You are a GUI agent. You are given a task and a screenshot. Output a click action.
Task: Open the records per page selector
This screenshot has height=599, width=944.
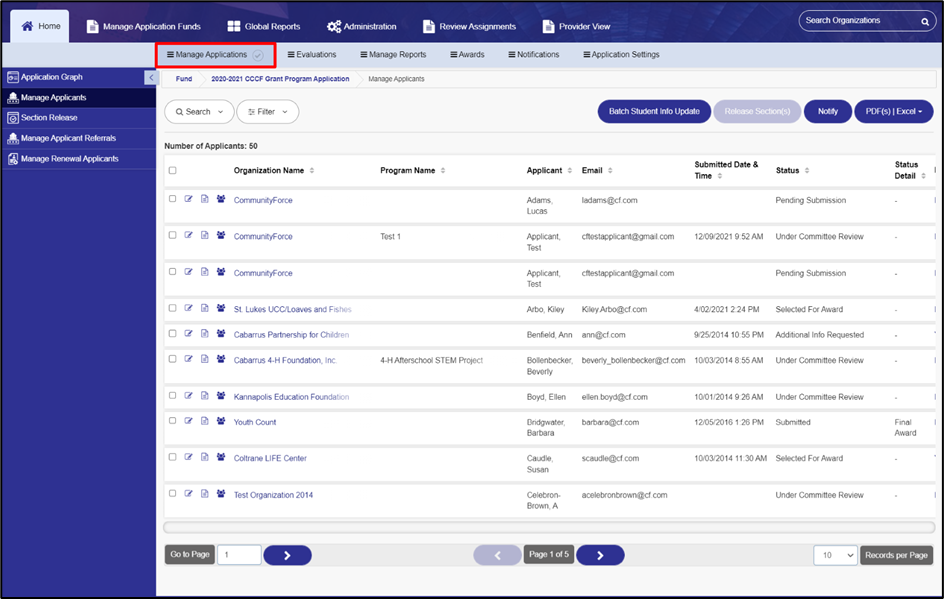coord(836,555)
